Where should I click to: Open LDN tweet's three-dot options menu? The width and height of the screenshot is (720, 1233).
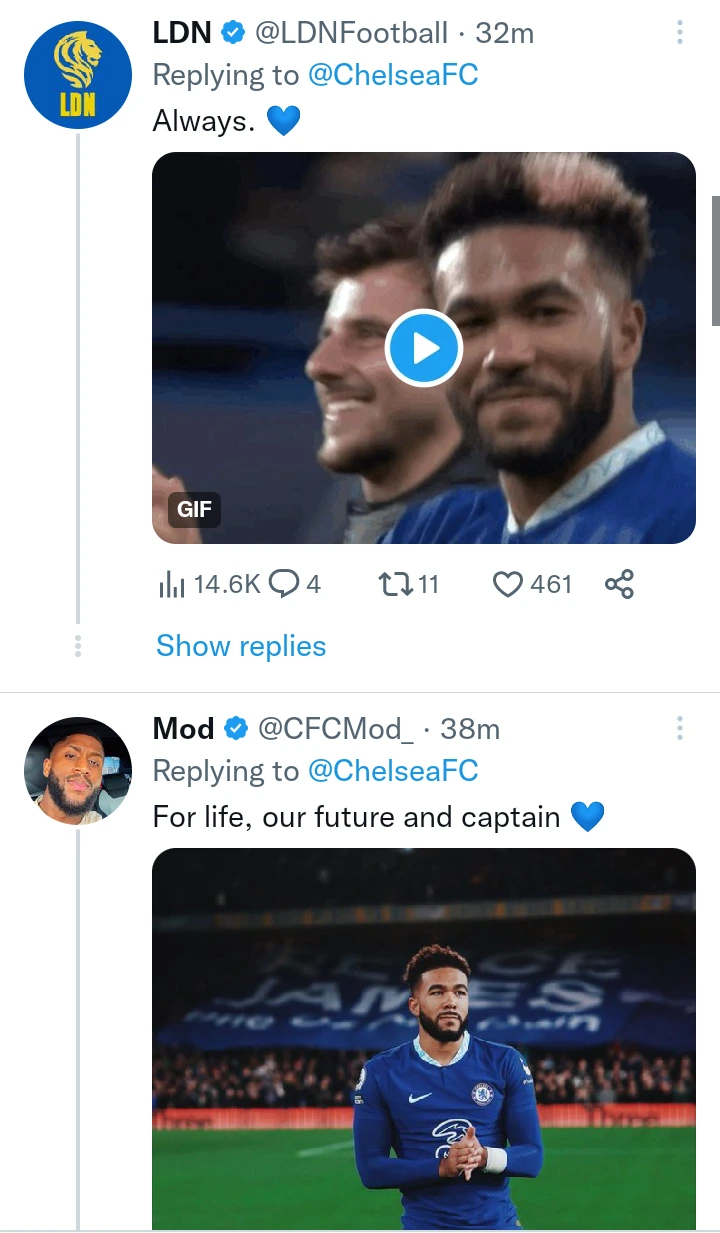click(x=680, y=33)
